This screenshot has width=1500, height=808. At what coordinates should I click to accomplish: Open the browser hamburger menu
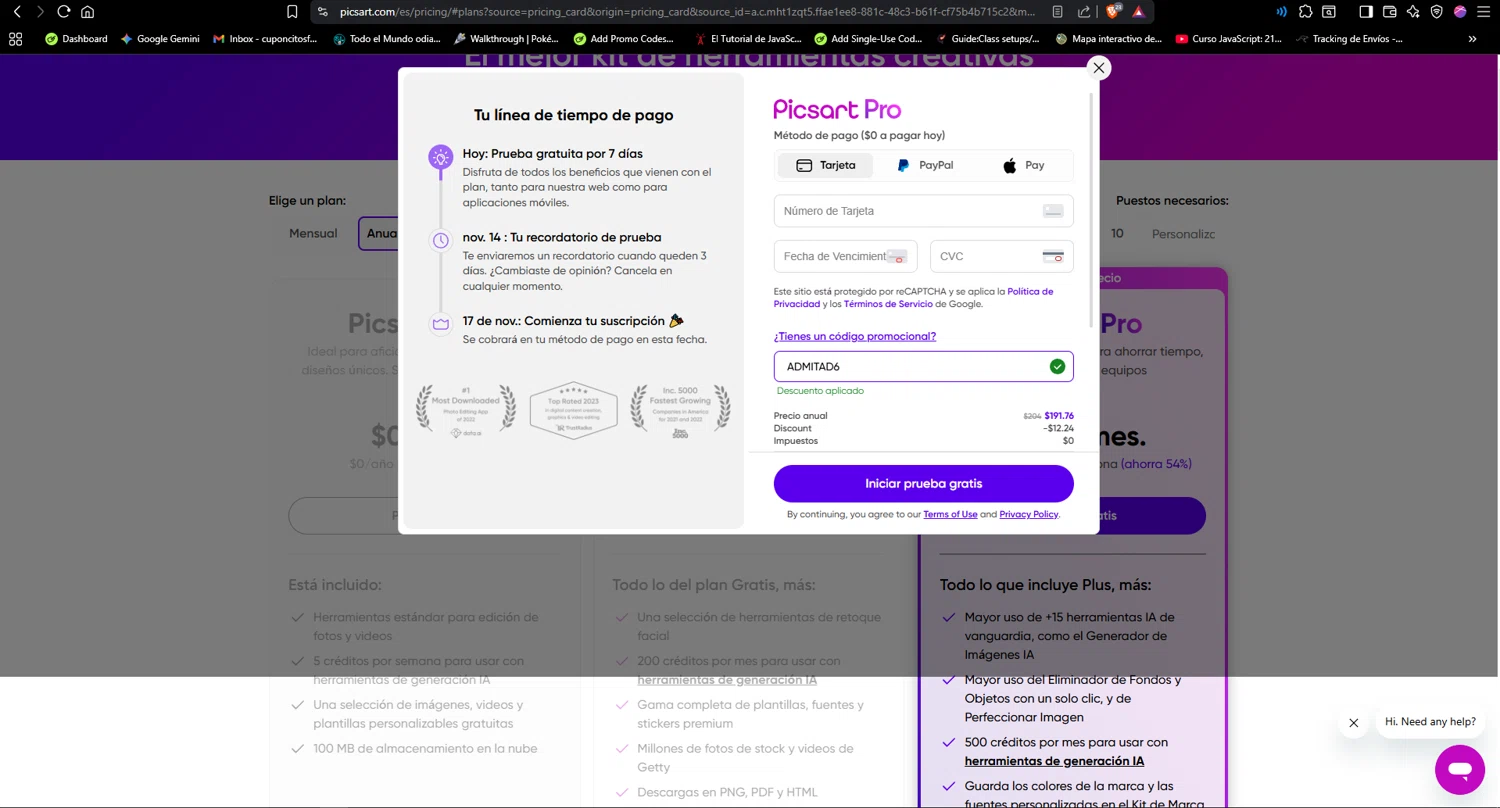click(1484, 12)
